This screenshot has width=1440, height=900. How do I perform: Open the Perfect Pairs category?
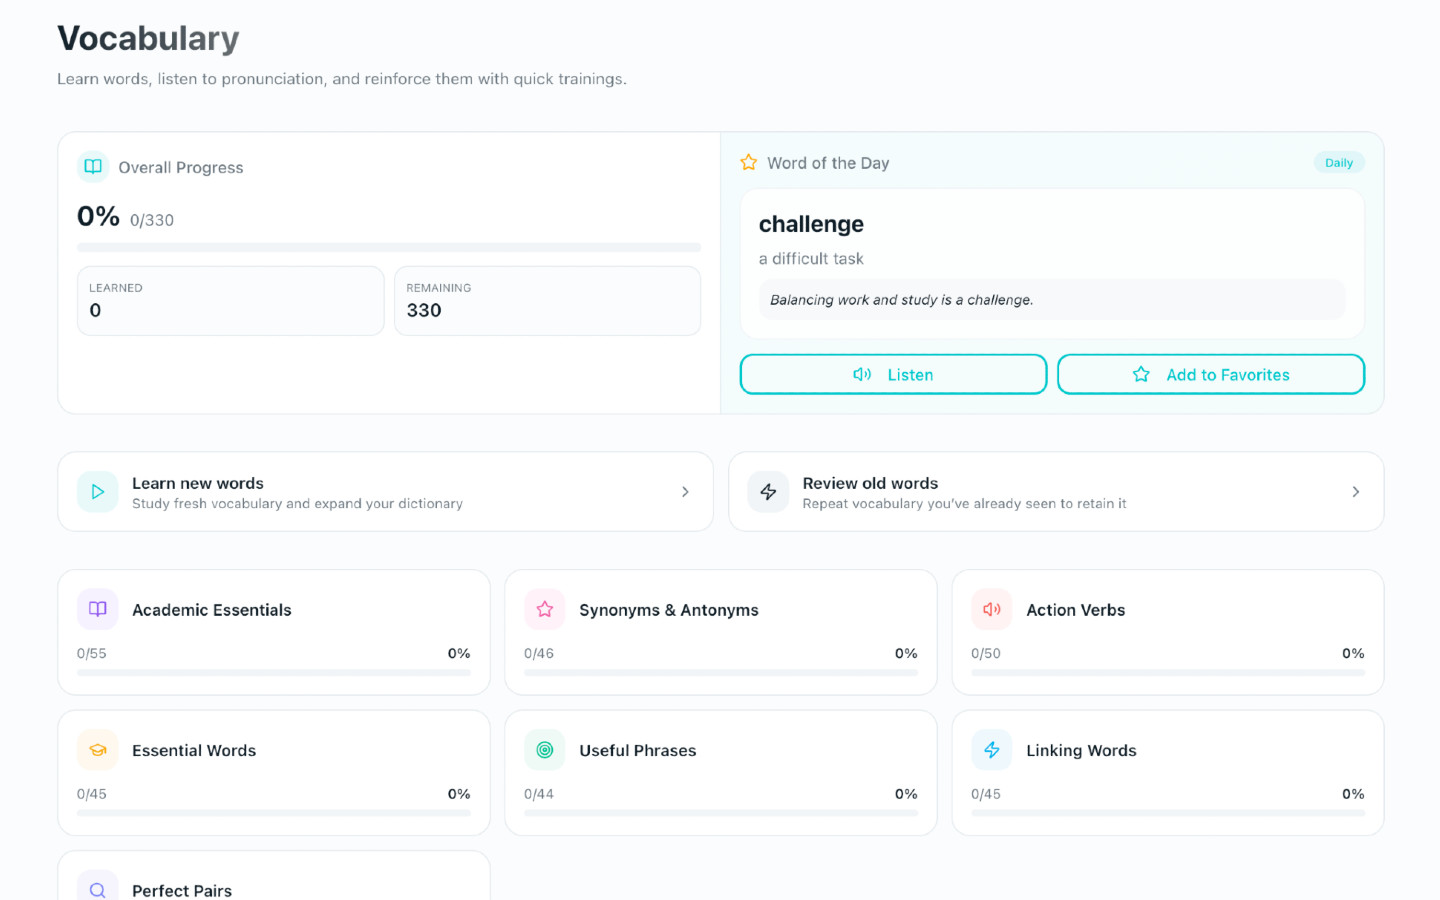[274, 876]
